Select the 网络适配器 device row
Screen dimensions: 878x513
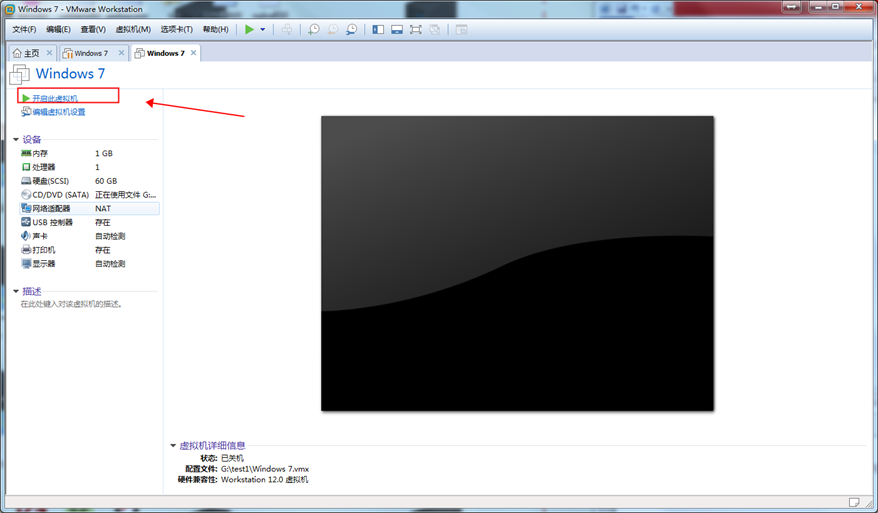89,208
